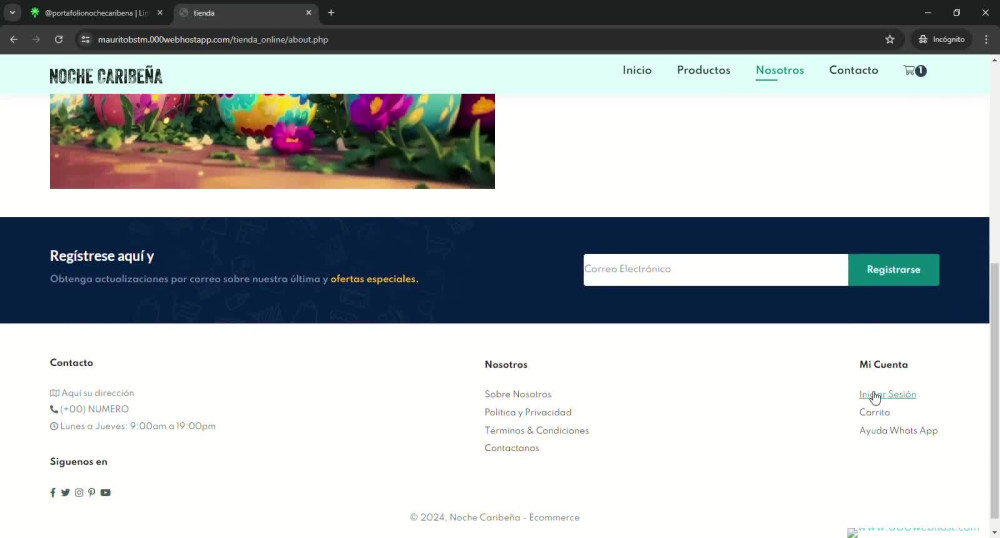1000x538 pixels.
Task: Open the Sobre Nosotros footer link
Action: [518, 395]
